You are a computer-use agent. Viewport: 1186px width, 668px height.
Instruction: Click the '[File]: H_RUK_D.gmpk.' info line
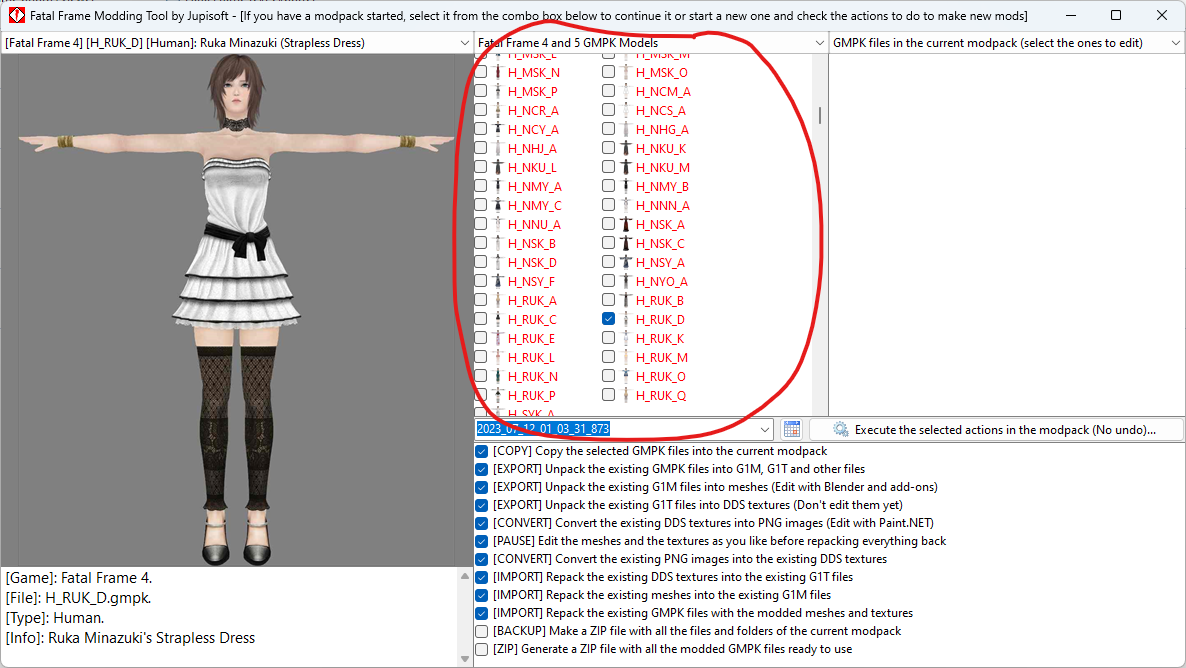coord(79,598)
